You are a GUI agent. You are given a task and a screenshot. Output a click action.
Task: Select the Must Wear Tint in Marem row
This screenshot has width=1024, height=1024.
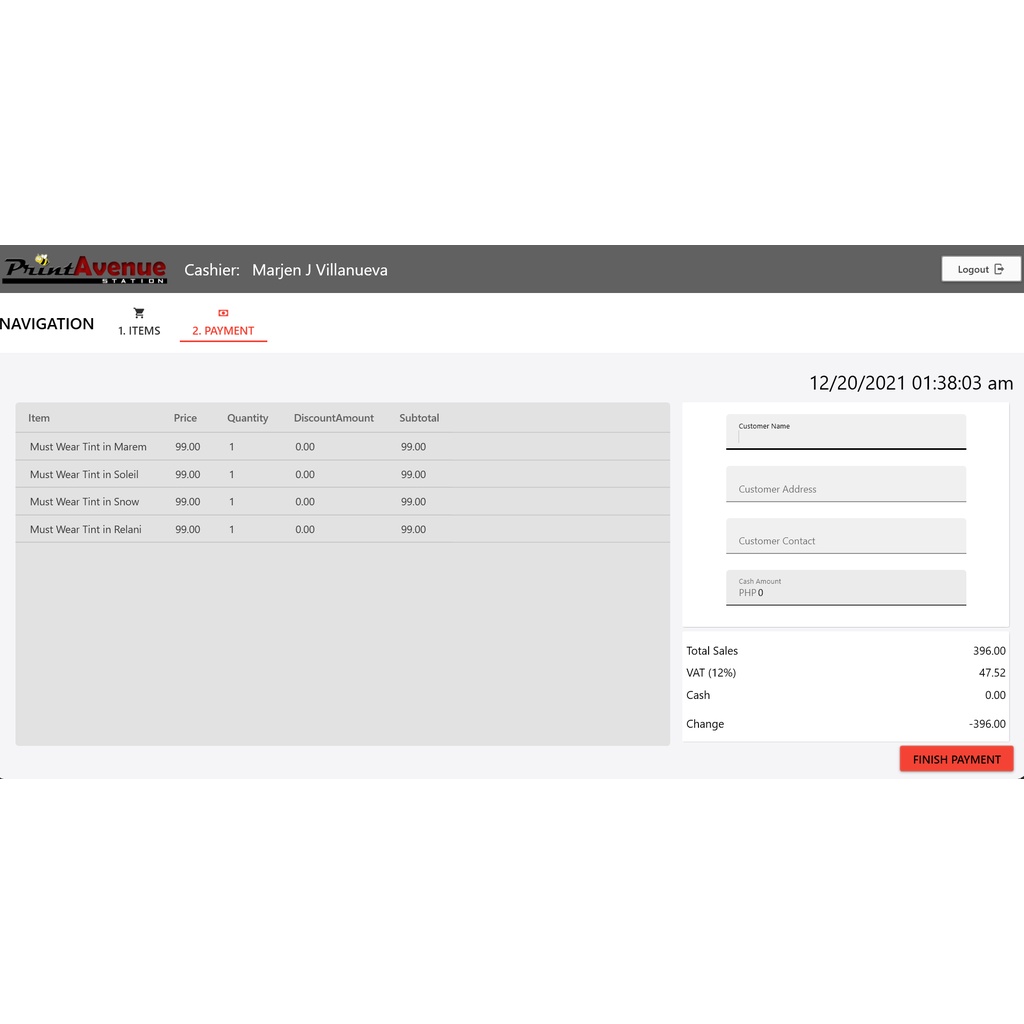pyautogui.click(x=88, y=447)
